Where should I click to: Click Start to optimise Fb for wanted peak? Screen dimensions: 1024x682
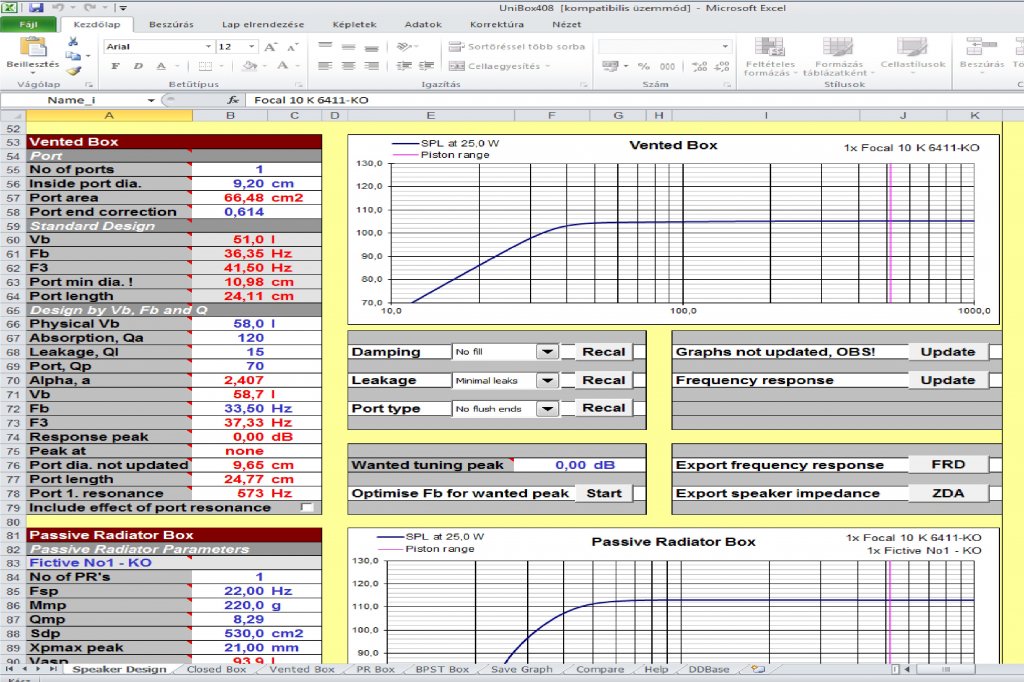603,493
